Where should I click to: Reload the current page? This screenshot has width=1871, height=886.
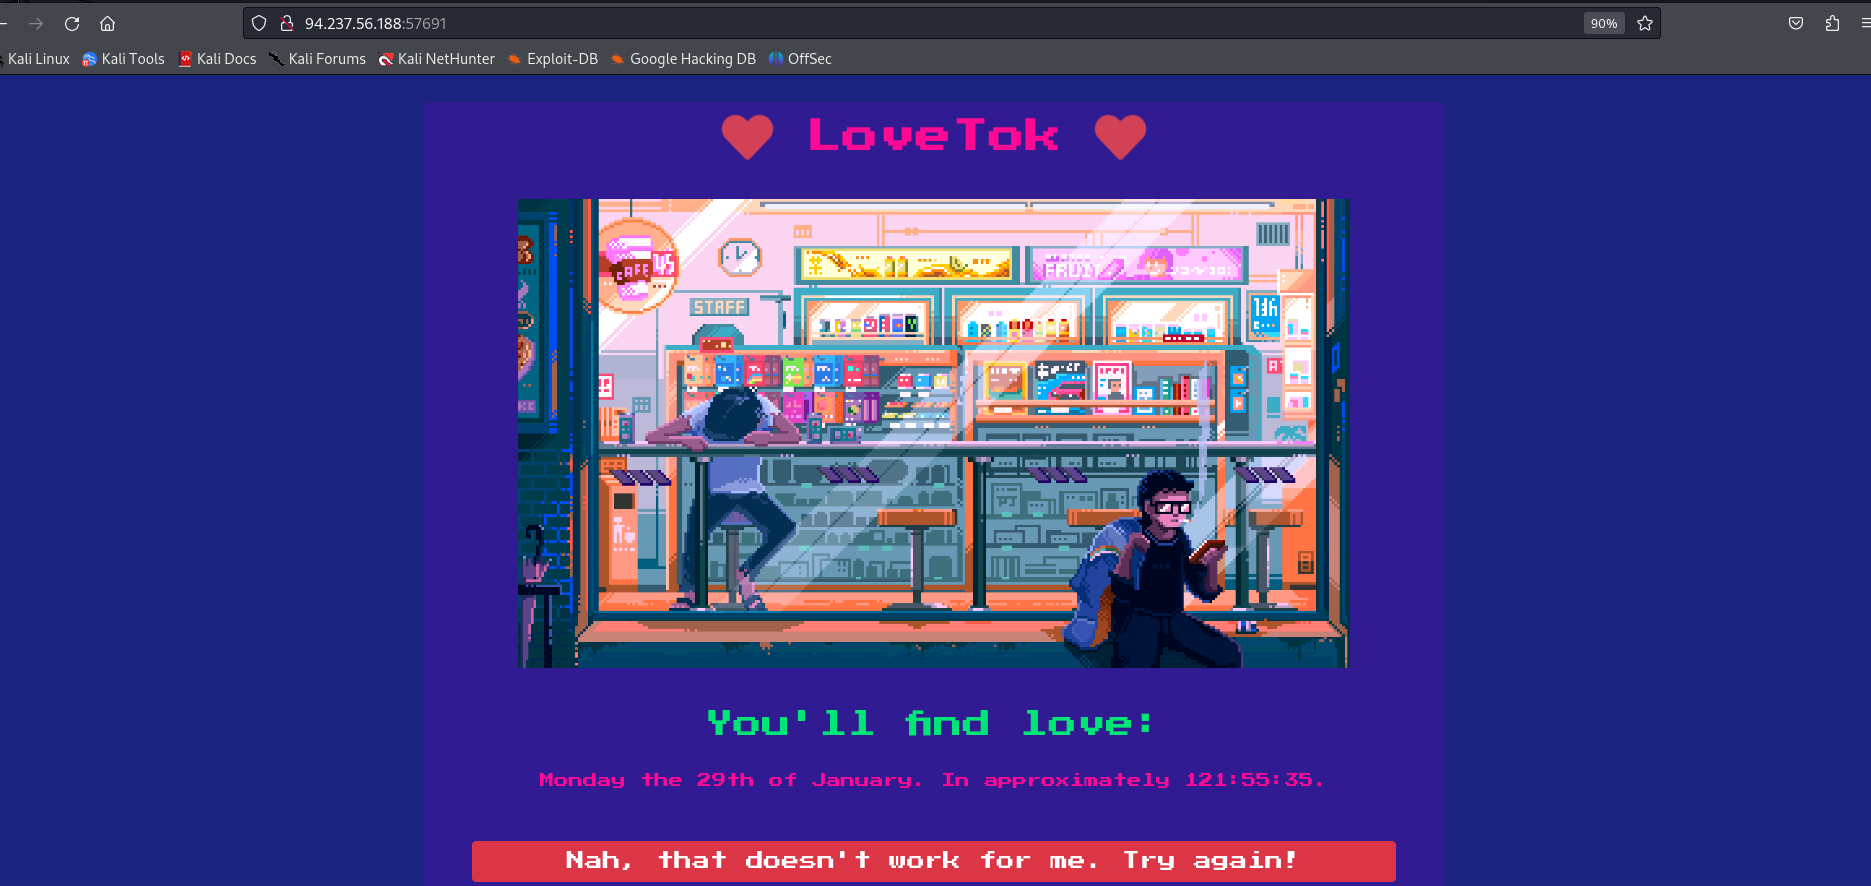pyautogui.click(x=72, y=23)
